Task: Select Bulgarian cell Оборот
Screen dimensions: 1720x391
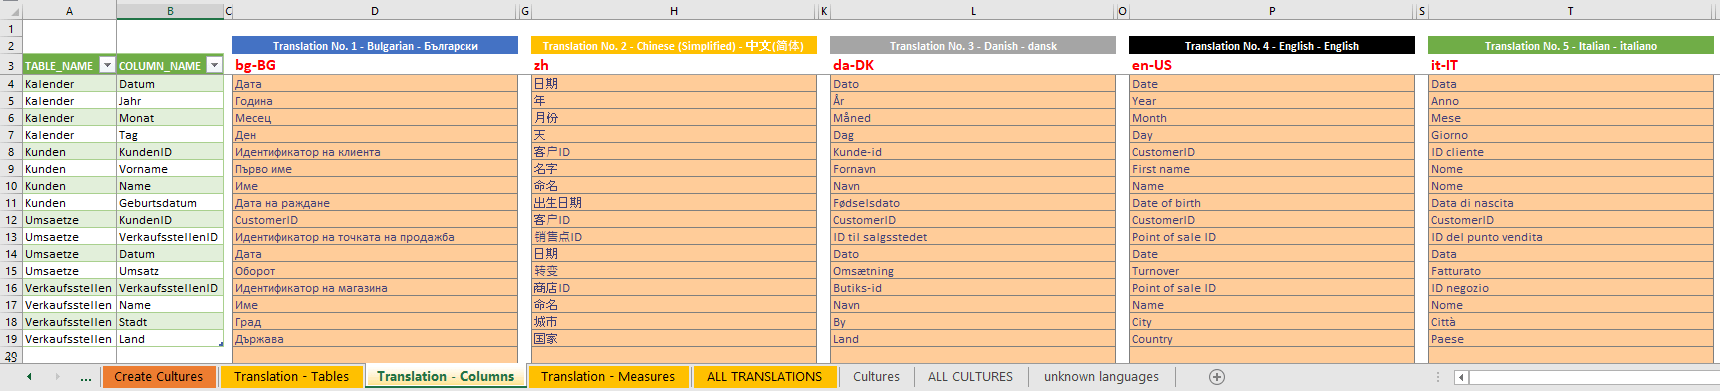Action: tap(375, 271)
